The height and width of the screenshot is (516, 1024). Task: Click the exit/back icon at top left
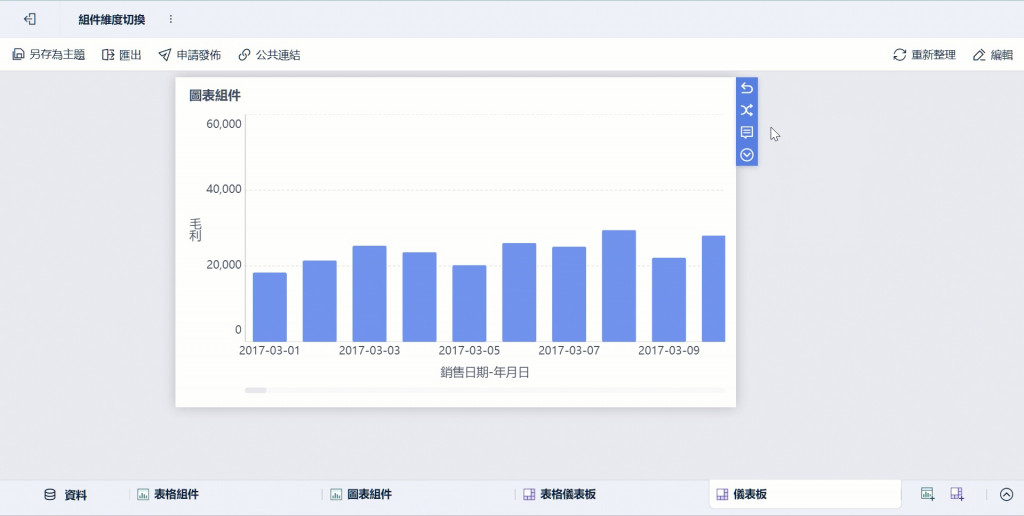pyautogui.click(x=29, y=19)
